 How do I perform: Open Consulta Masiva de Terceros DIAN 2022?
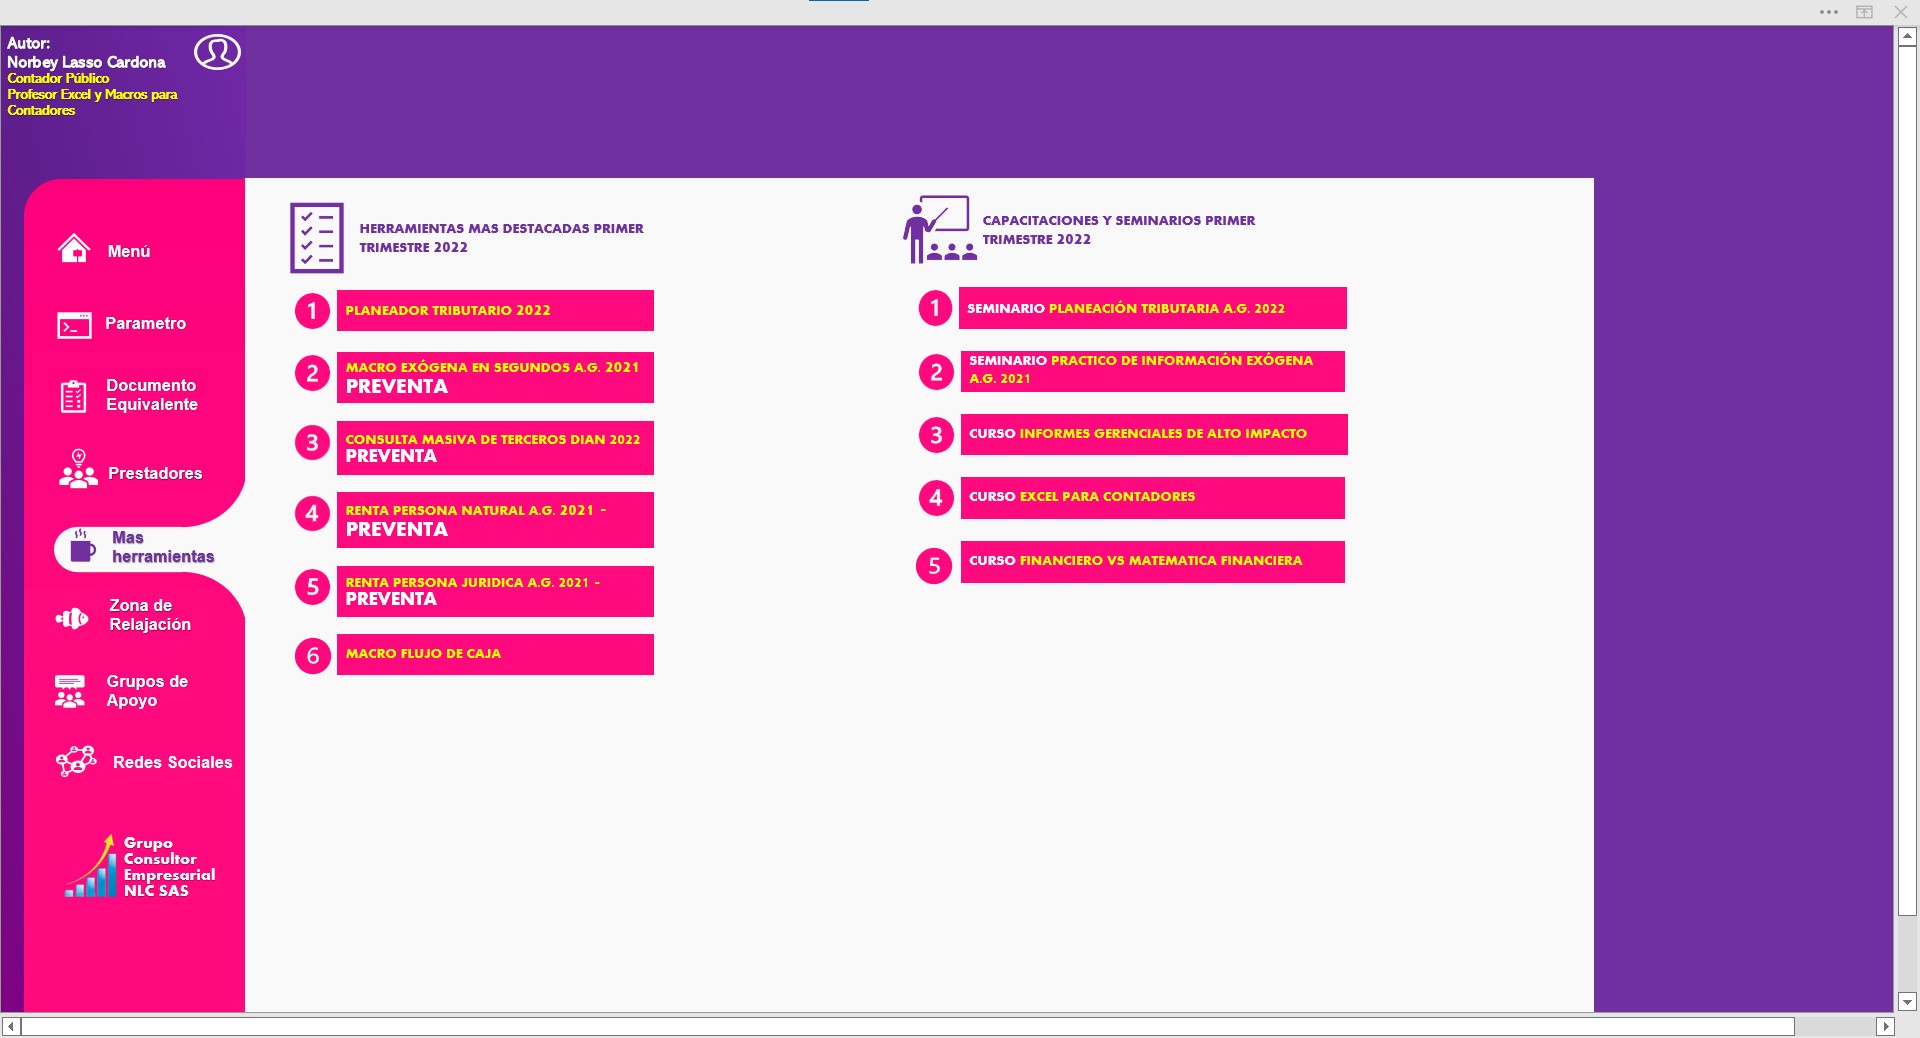point(495,448)
